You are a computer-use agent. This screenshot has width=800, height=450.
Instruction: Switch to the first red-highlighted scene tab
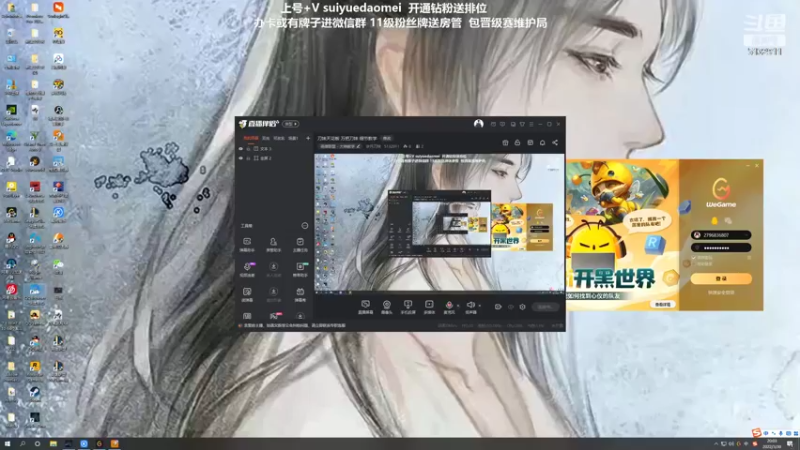[251, 138]
